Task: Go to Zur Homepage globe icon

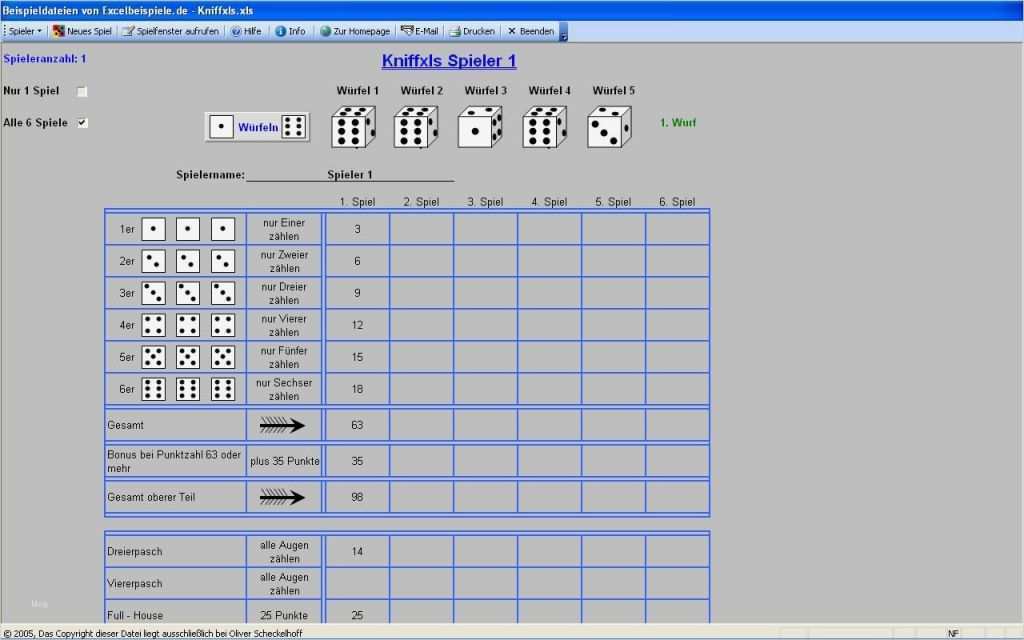Action: tap(325, 31)
